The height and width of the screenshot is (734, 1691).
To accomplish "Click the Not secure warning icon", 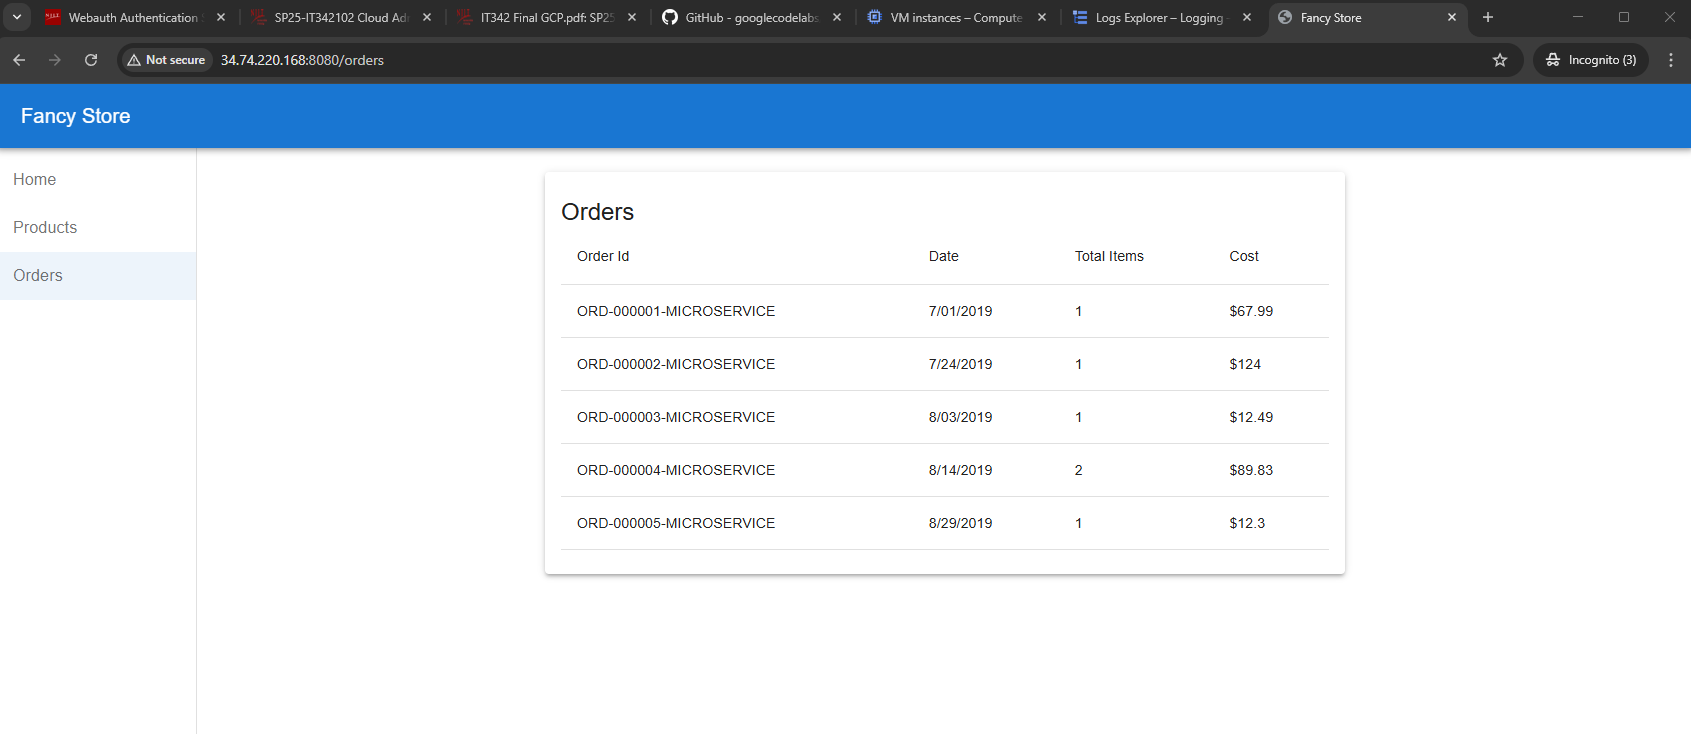I will [135, 60].
